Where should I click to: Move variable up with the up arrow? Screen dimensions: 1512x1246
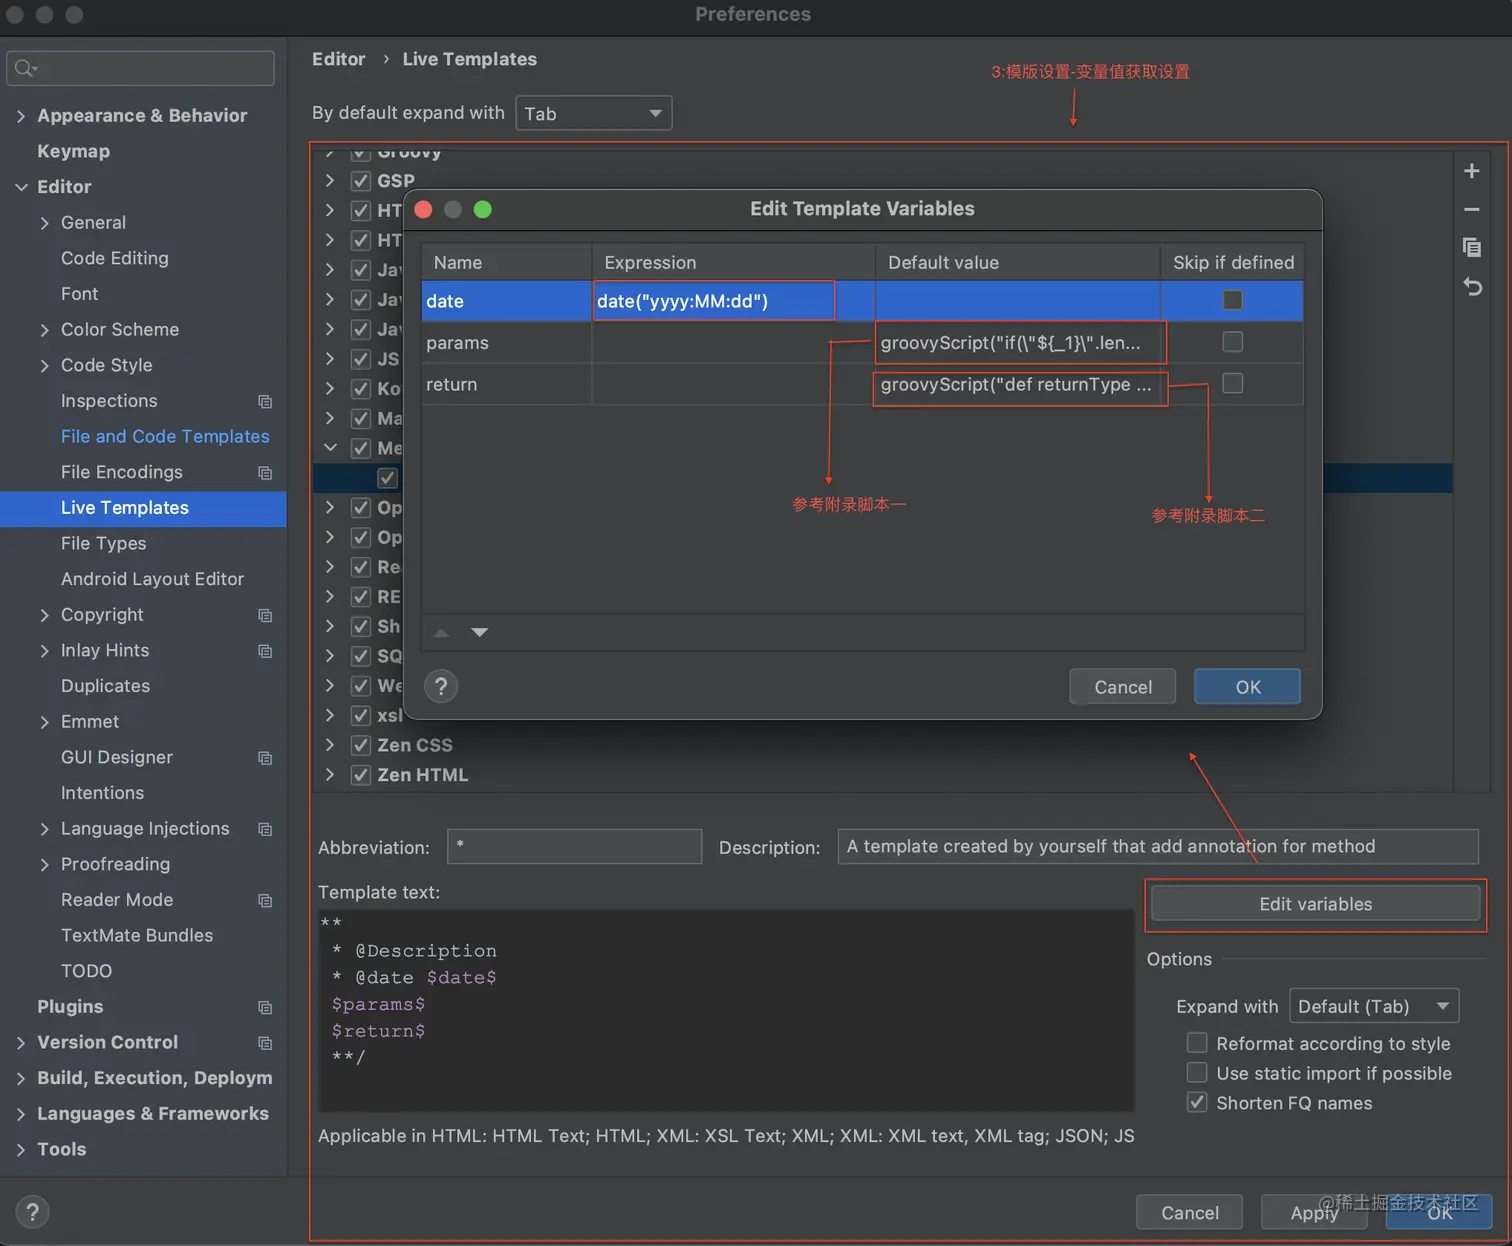click(441, 632)
